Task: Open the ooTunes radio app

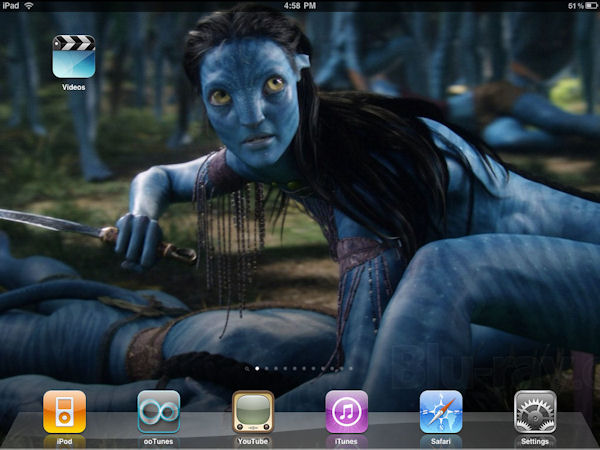Action: (x=158, y=412)
